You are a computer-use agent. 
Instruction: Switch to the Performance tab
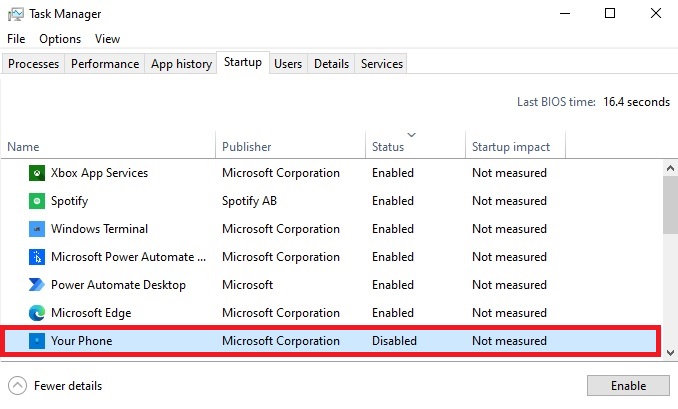105,64
